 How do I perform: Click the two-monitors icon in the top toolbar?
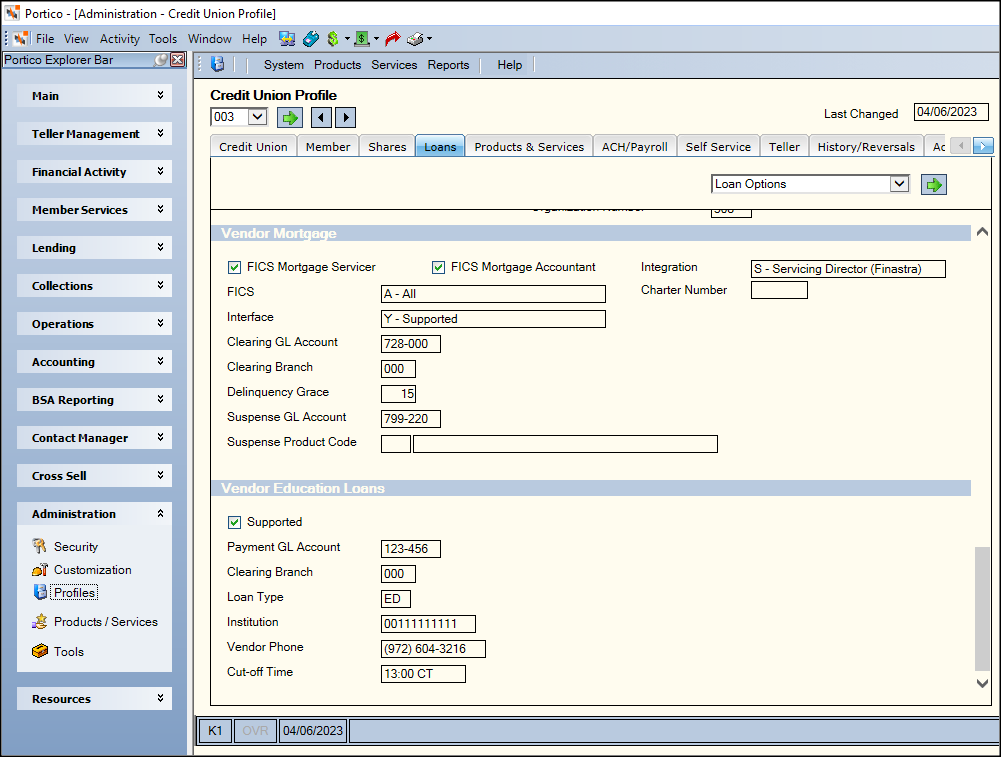(x=287, y=39)
